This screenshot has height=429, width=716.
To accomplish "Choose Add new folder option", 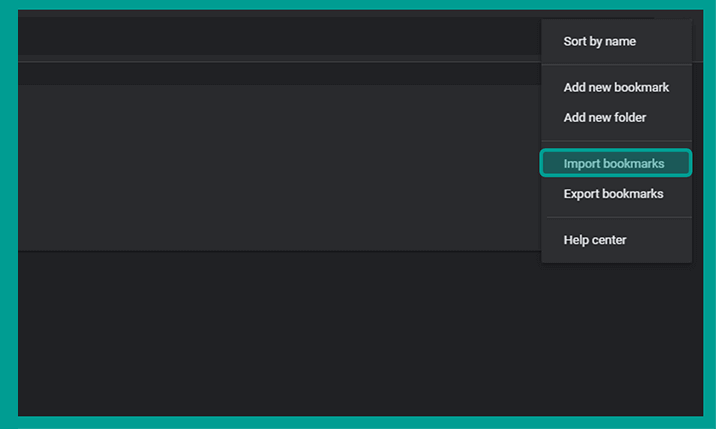I will tap(616, 117).
